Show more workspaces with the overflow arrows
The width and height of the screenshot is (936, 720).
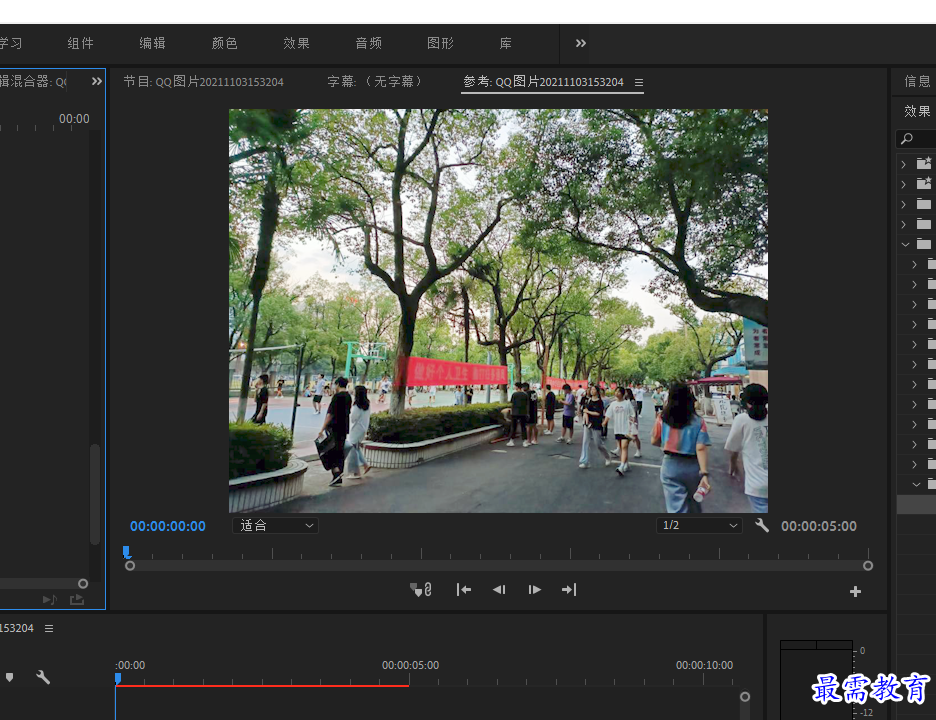coord(581,43)
